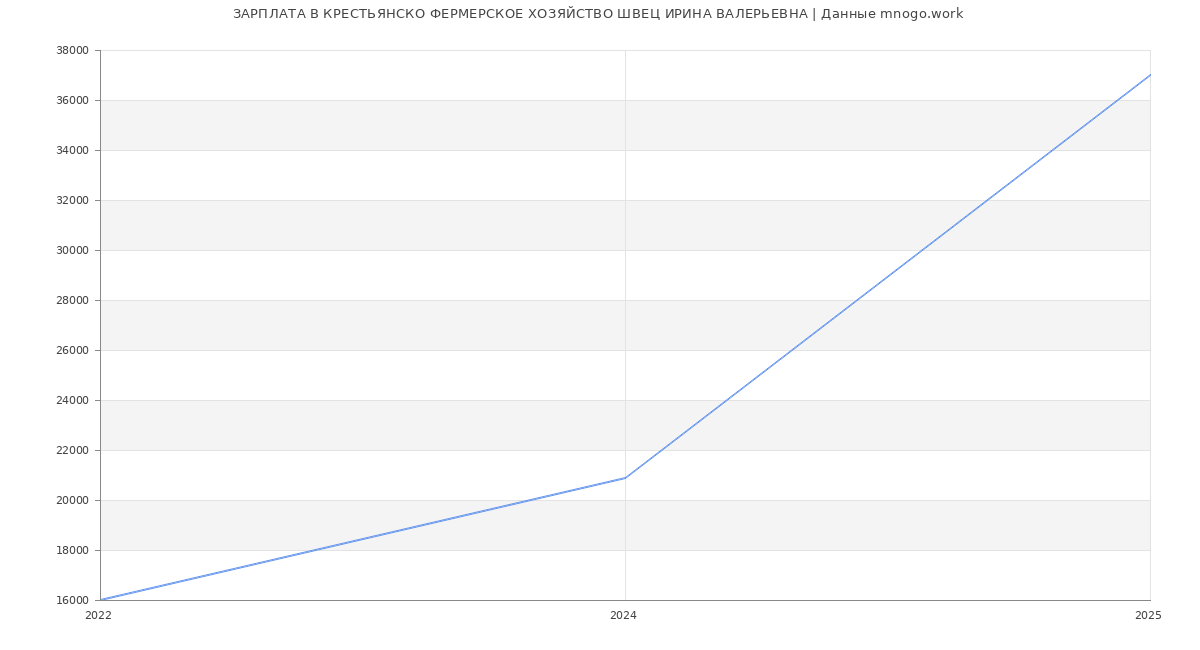The height and width of the screenshot is (650, 1200).
Task: Click the 24000 y-axis label
Action: pos(72,400)
